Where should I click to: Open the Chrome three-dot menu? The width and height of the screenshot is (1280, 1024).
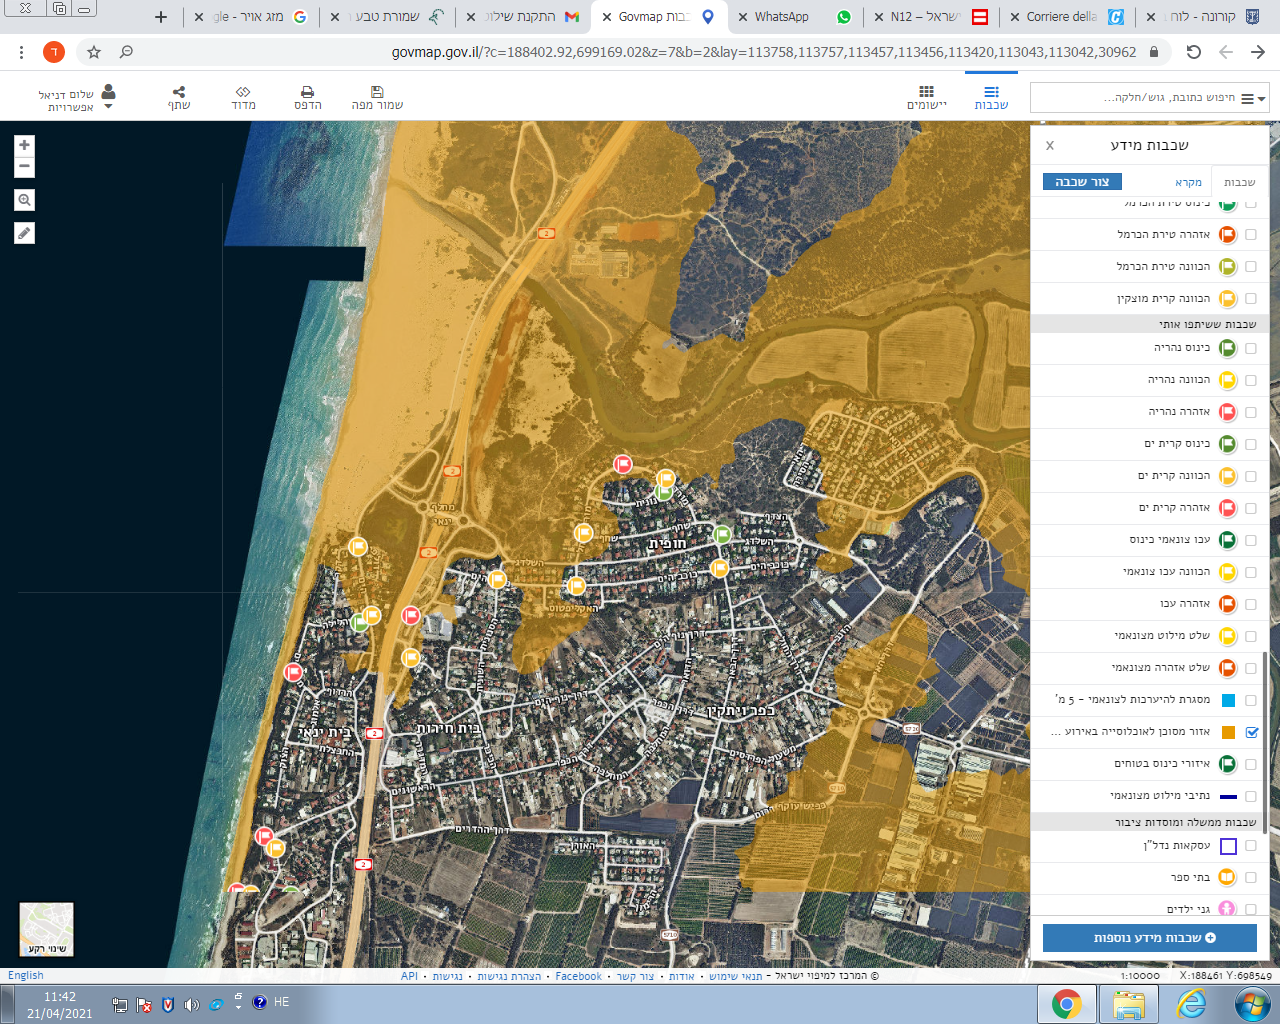pyautogui.click(x=21, y=52)
